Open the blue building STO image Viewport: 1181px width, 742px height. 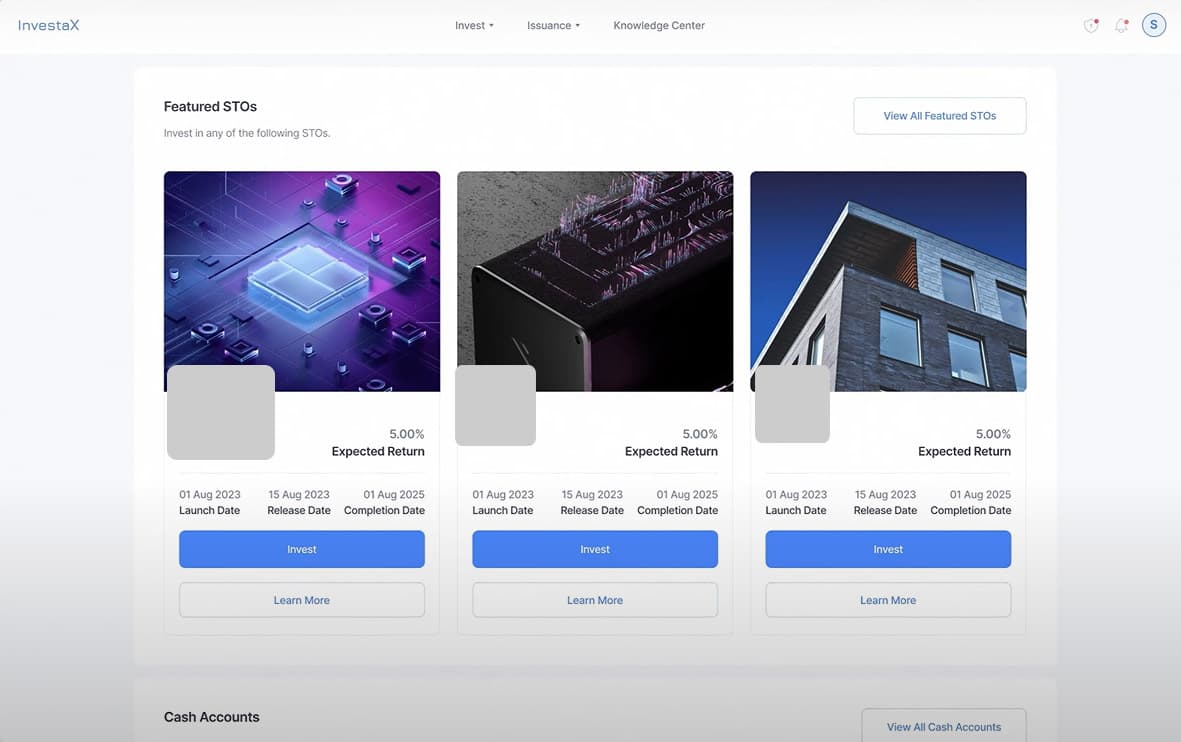pos(888,270)
